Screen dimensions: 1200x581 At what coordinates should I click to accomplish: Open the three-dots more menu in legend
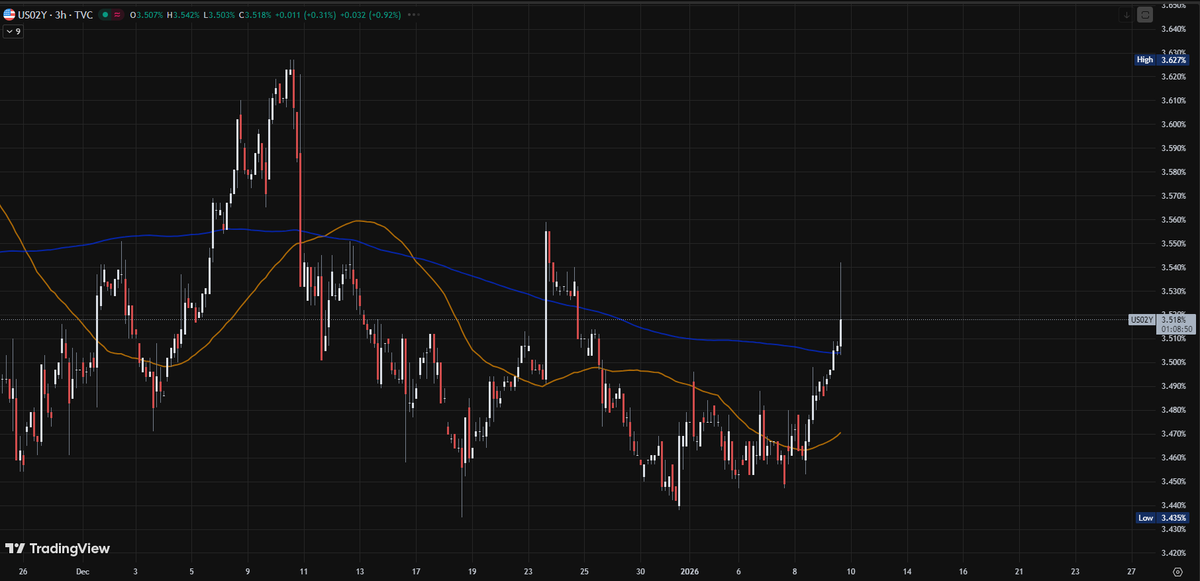pyautogui.click(x=413, y=16)
